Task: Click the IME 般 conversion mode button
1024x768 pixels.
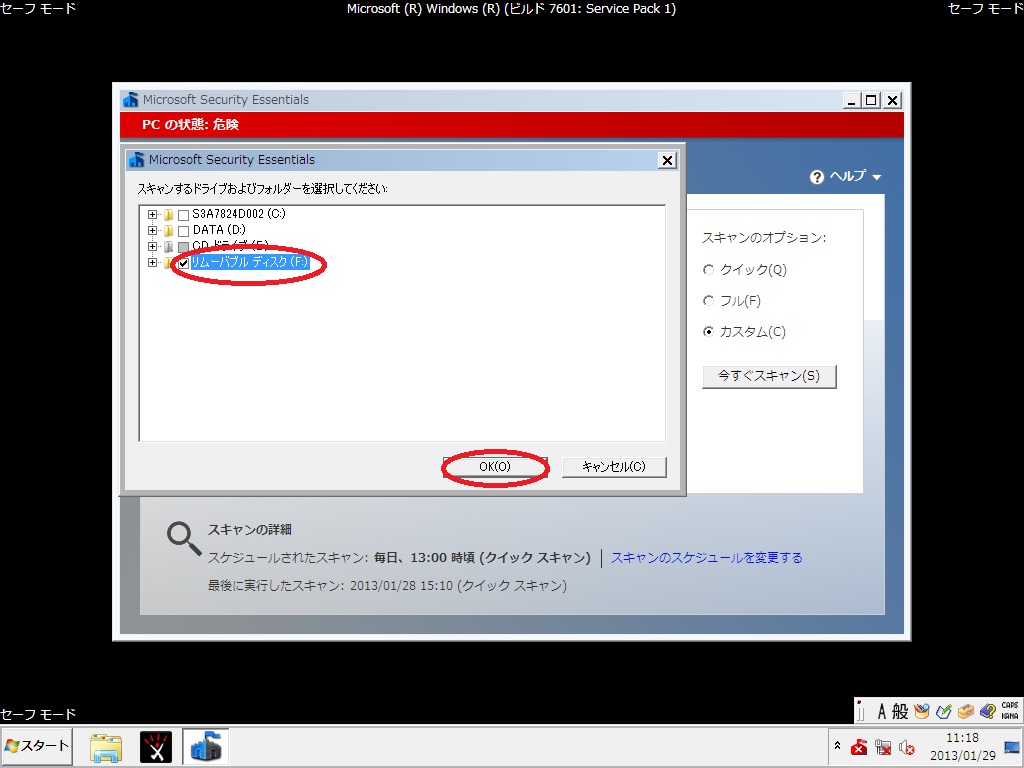Action: point(901,711)
